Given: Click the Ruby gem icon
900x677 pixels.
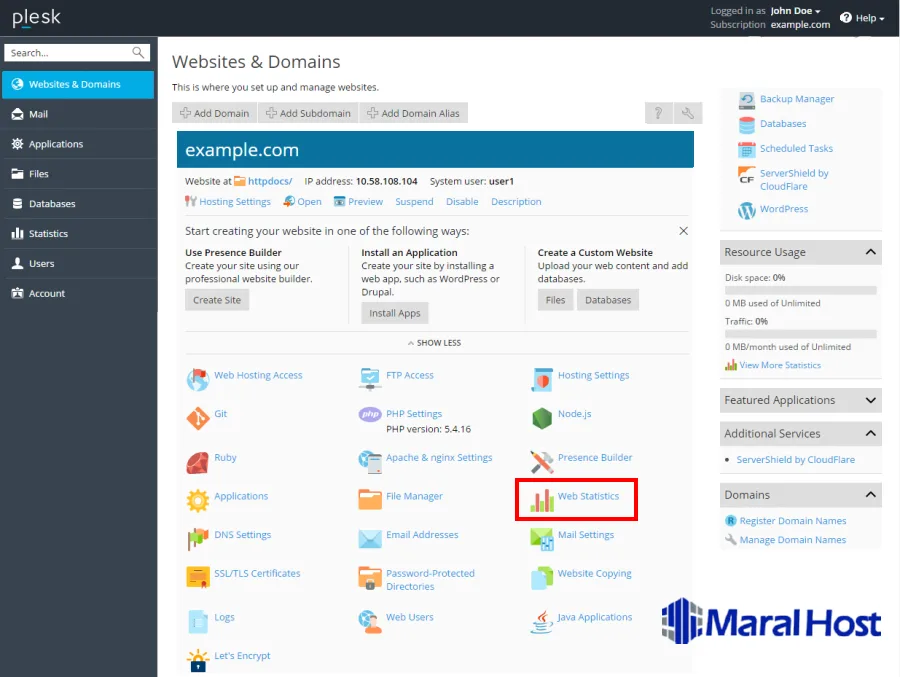Looking at the screenshot, I should tap(197, 462).
